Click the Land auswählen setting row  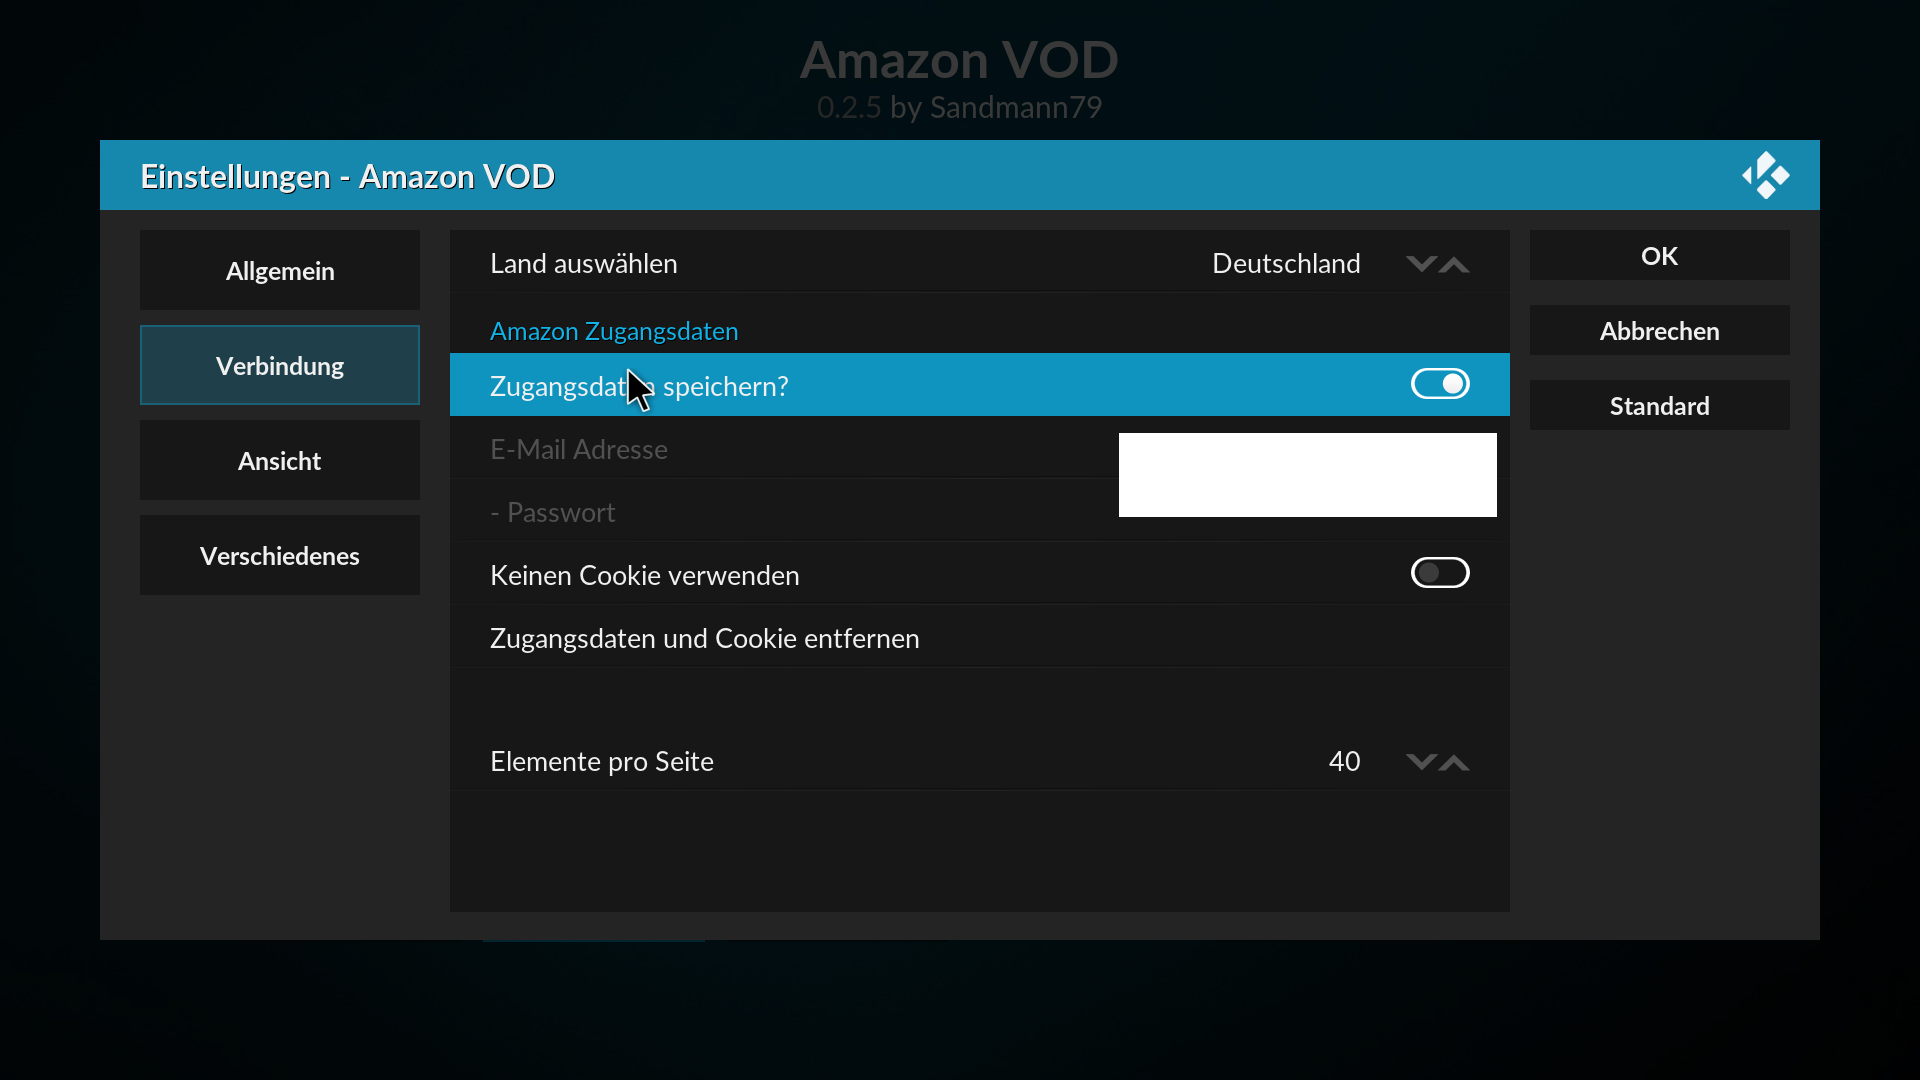pos(980,262)
